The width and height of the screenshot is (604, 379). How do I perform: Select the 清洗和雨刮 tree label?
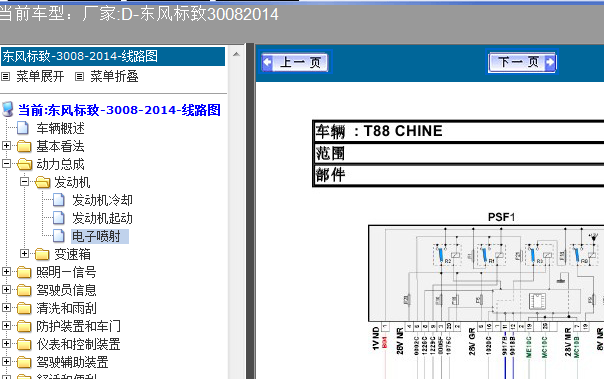[x=66, y=308]
